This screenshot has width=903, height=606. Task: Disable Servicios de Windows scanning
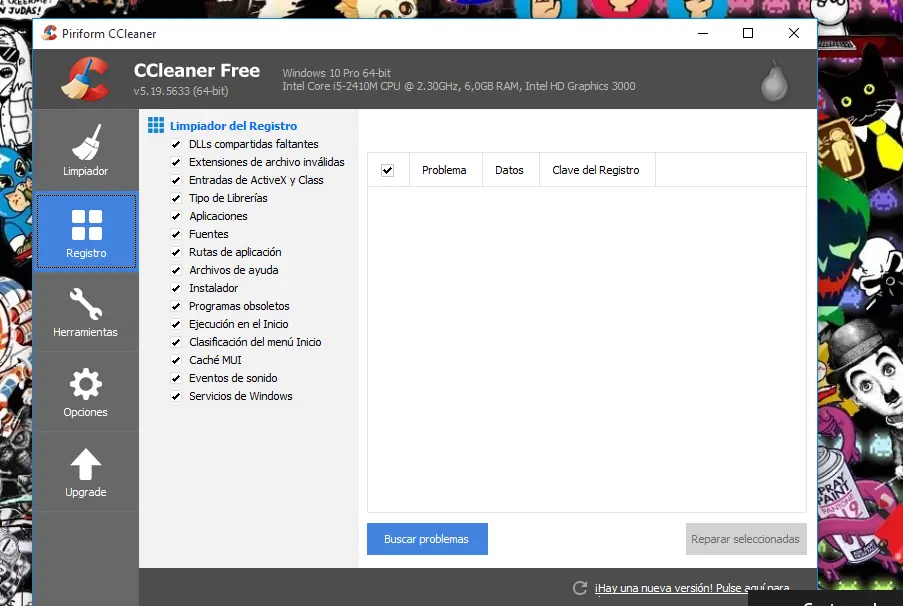pos(177,396)
